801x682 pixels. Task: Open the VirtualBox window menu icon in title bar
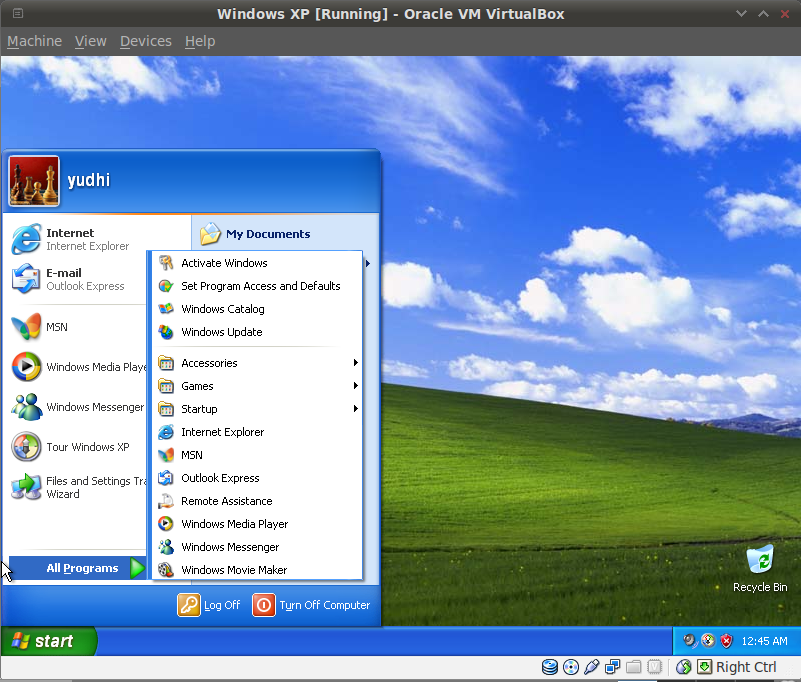pos(18,13)
